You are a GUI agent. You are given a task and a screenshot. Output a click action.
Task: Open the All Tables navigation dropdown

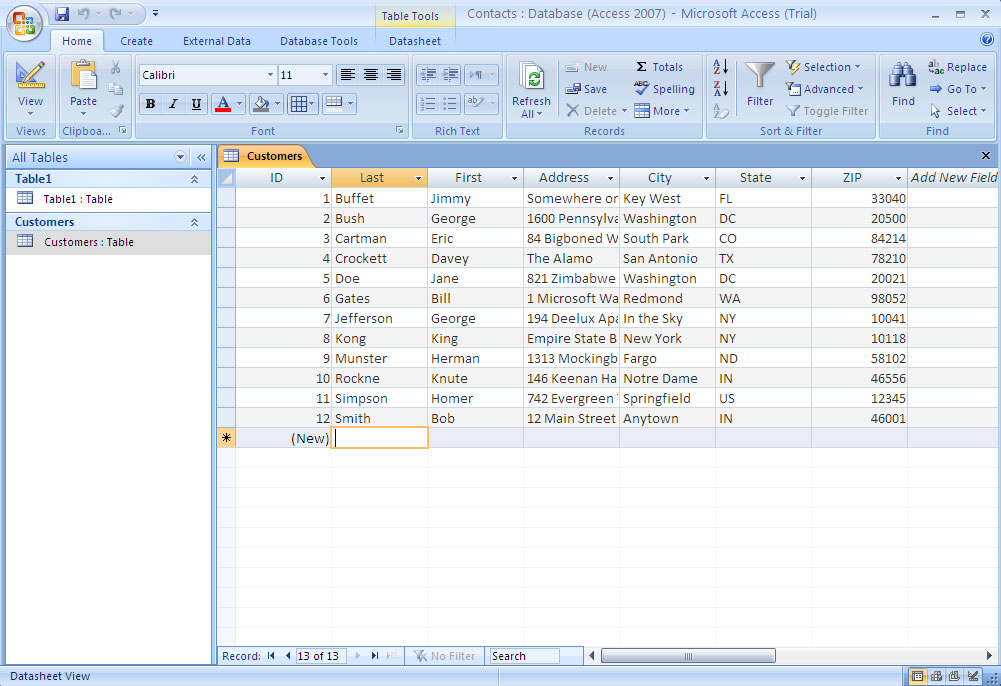point(180,157)
